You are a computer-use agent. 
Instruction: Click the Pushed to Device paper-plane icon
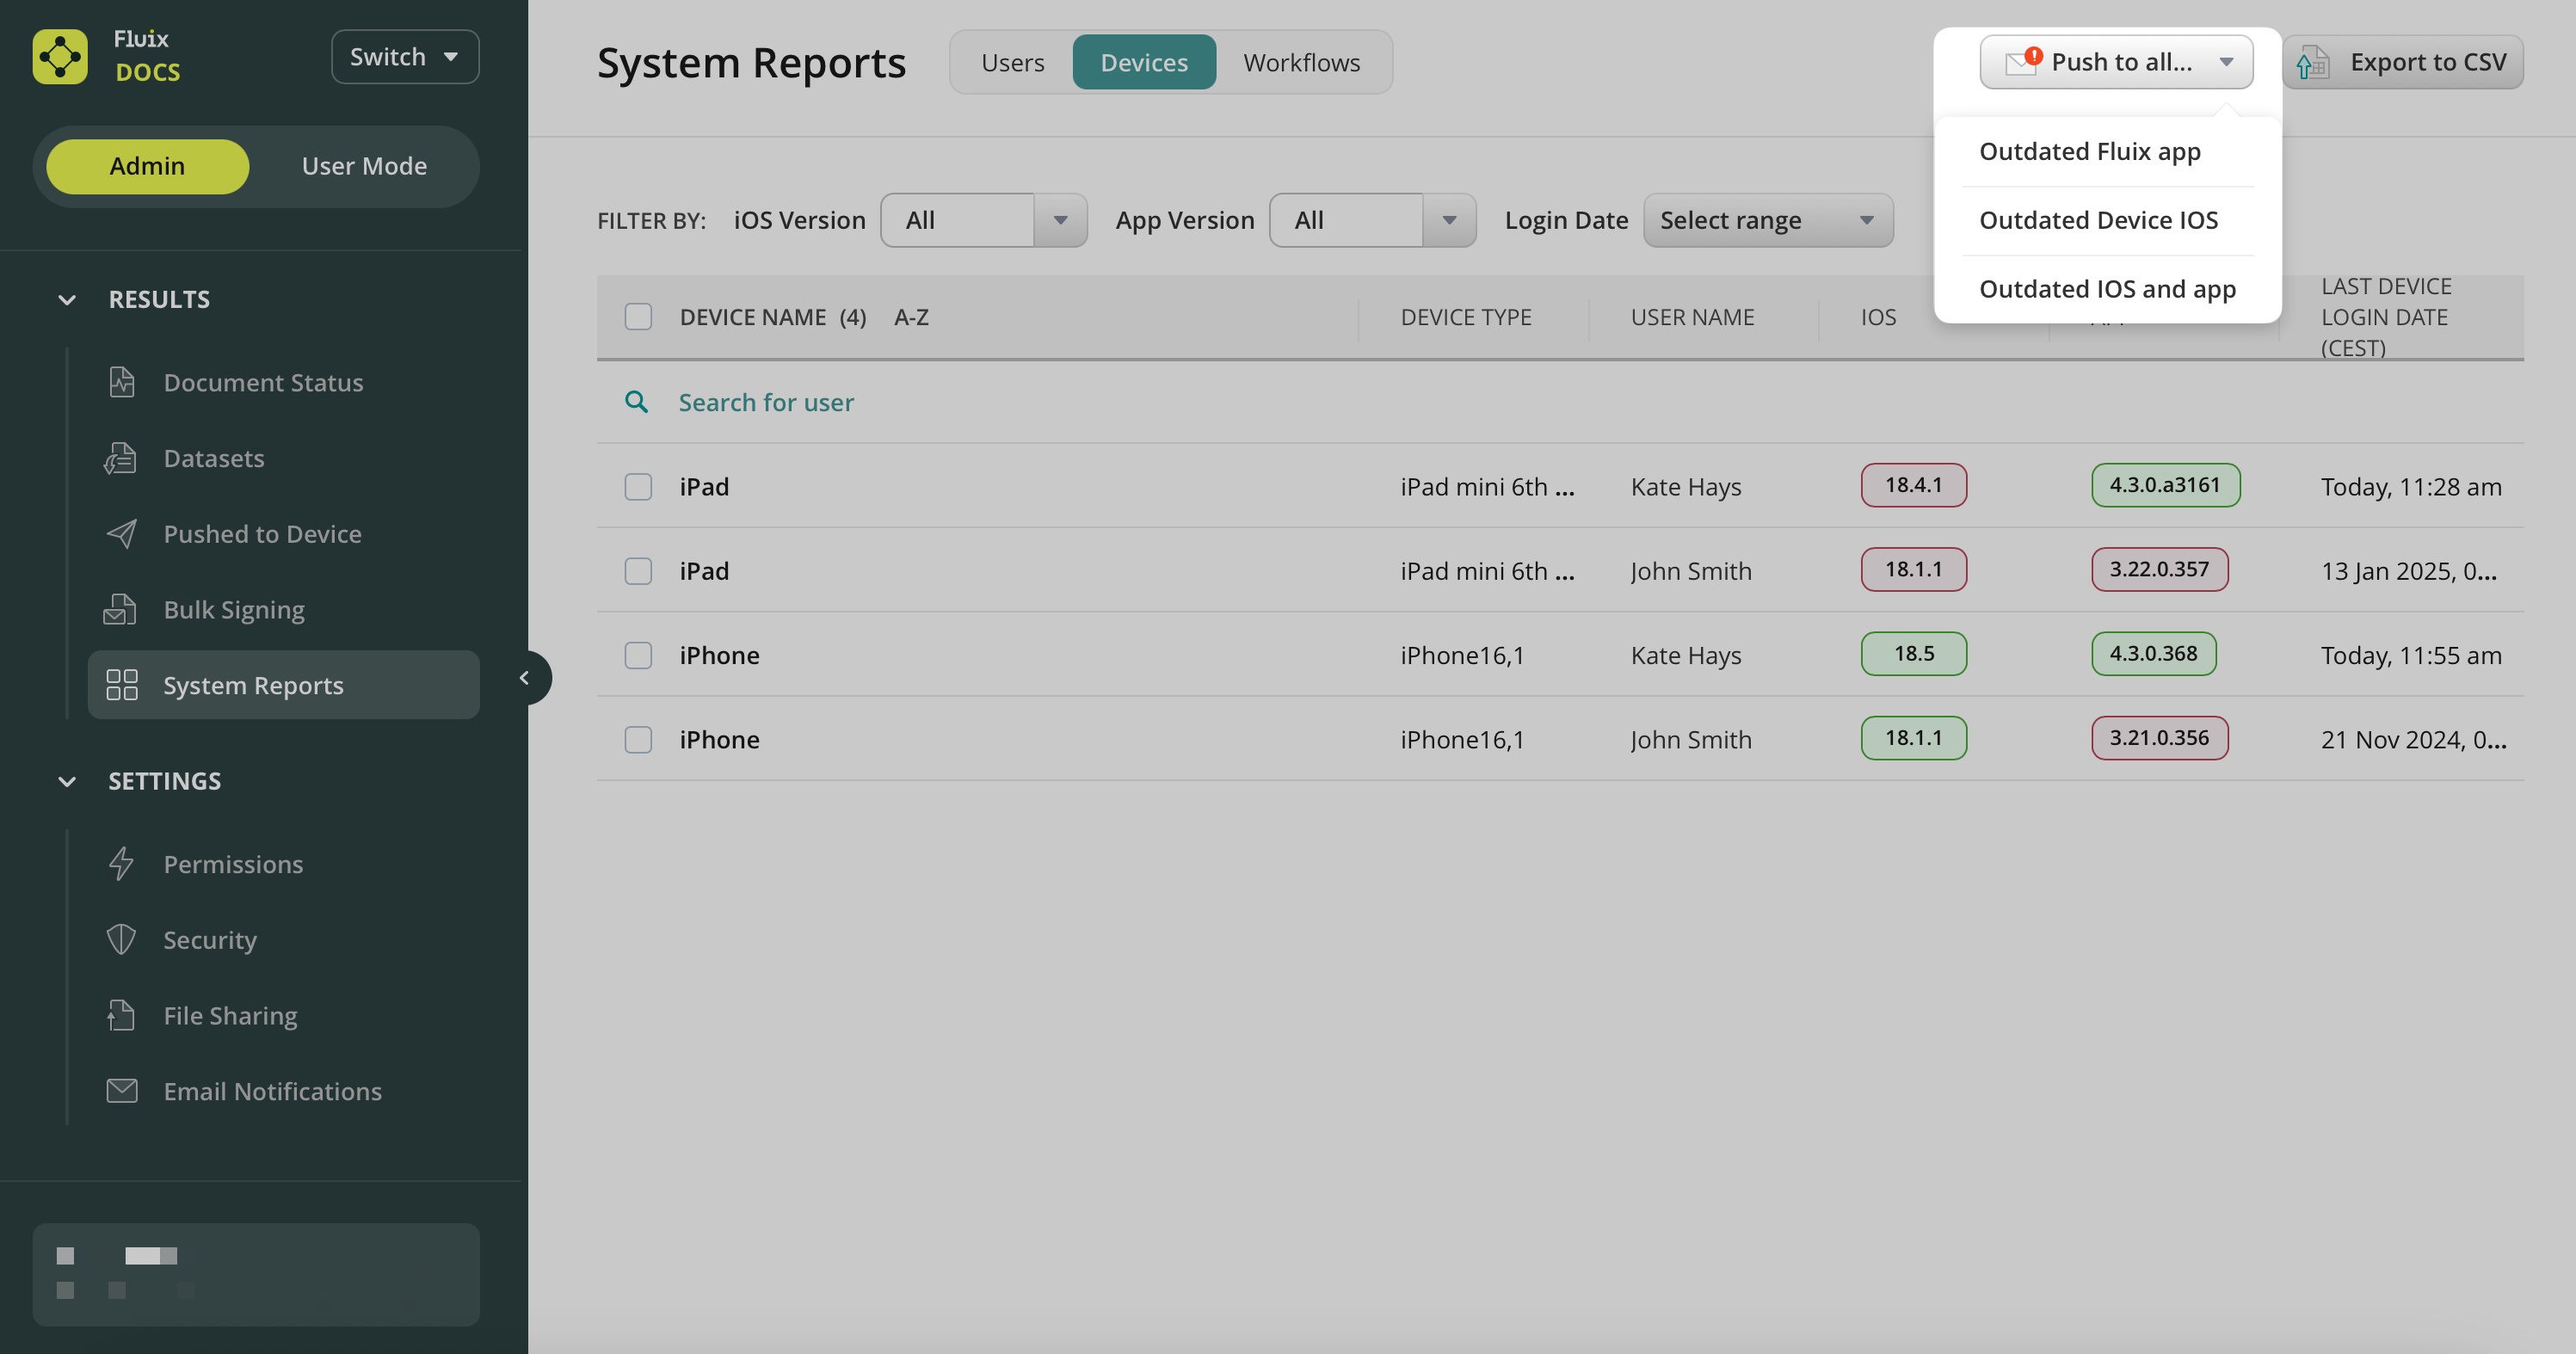121,534
